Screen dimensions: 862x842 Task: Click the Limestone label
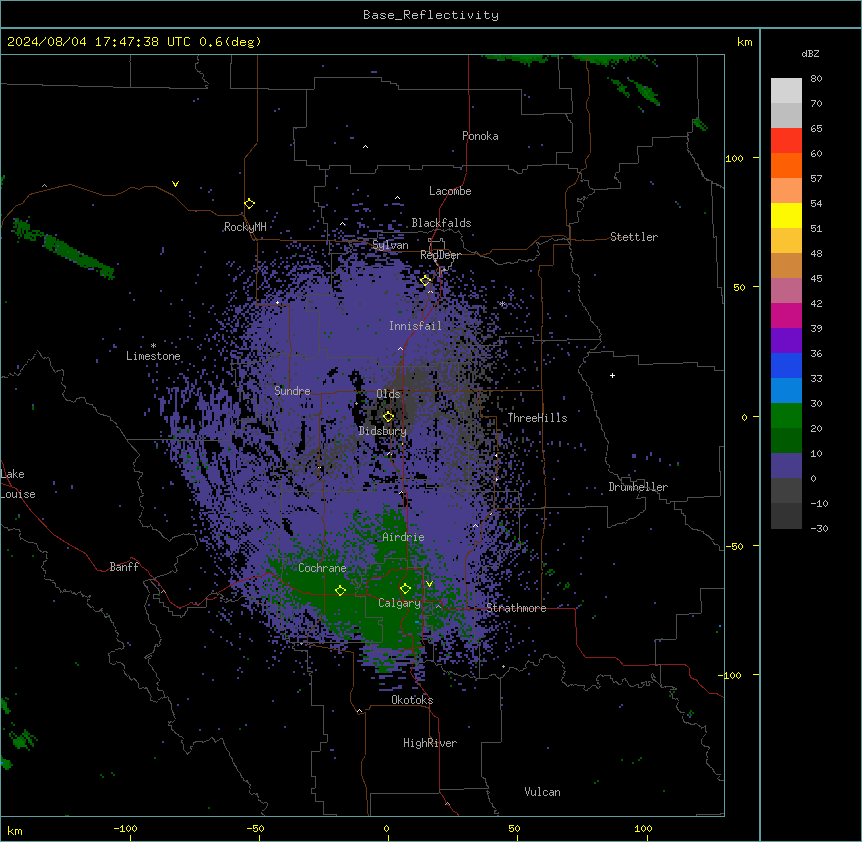(153, 356)
